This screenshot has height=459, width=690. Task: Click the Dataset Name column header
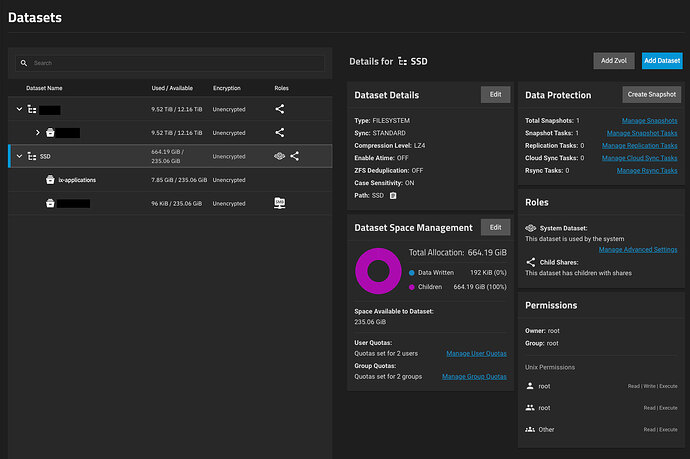point(44,88)
